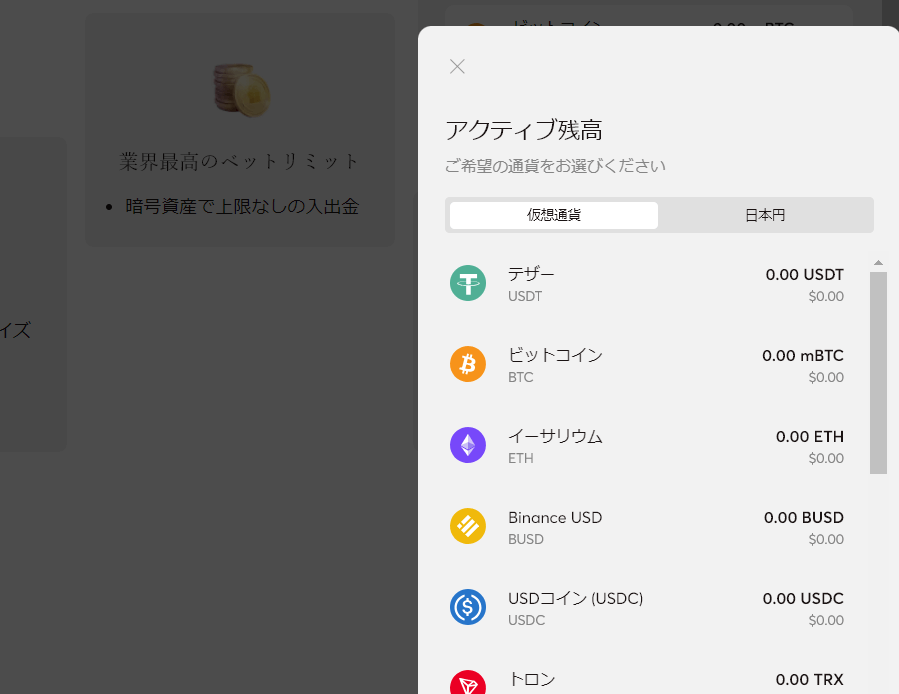Click 業界最高のベットリミット heading

pyautogui.click(x=239, y=161)
